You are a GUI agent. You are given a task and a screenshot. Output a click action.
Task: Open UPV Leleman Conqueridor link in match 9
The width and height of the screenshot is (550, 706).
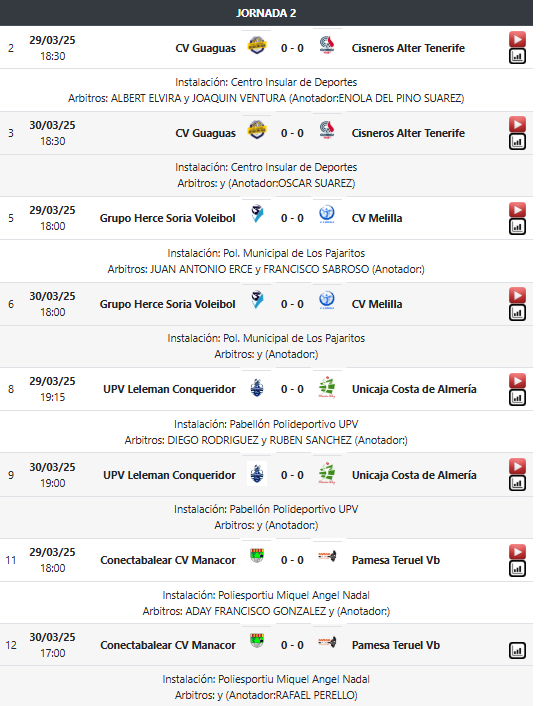tap(169, 475)
